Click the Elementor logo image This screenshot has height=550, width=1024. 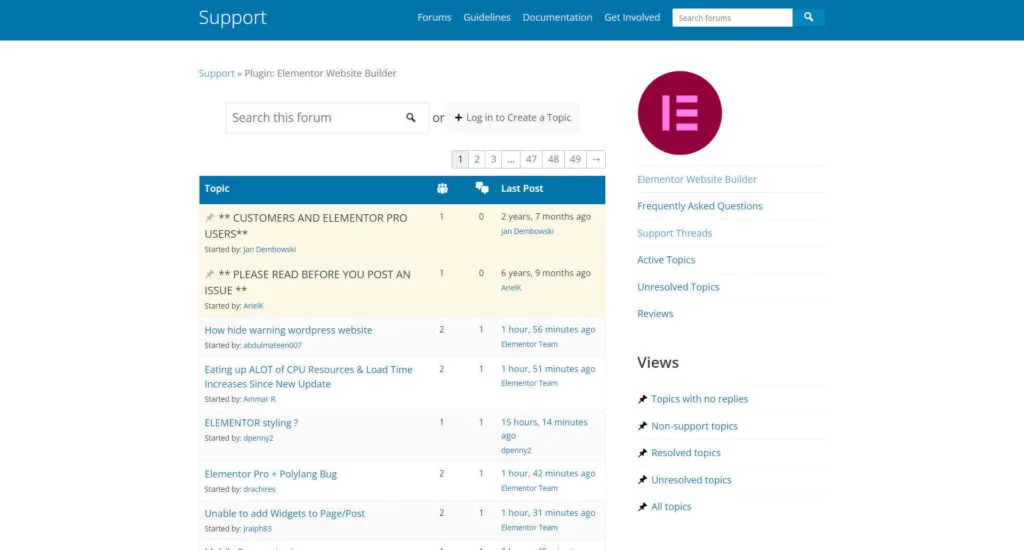[679, 113]
